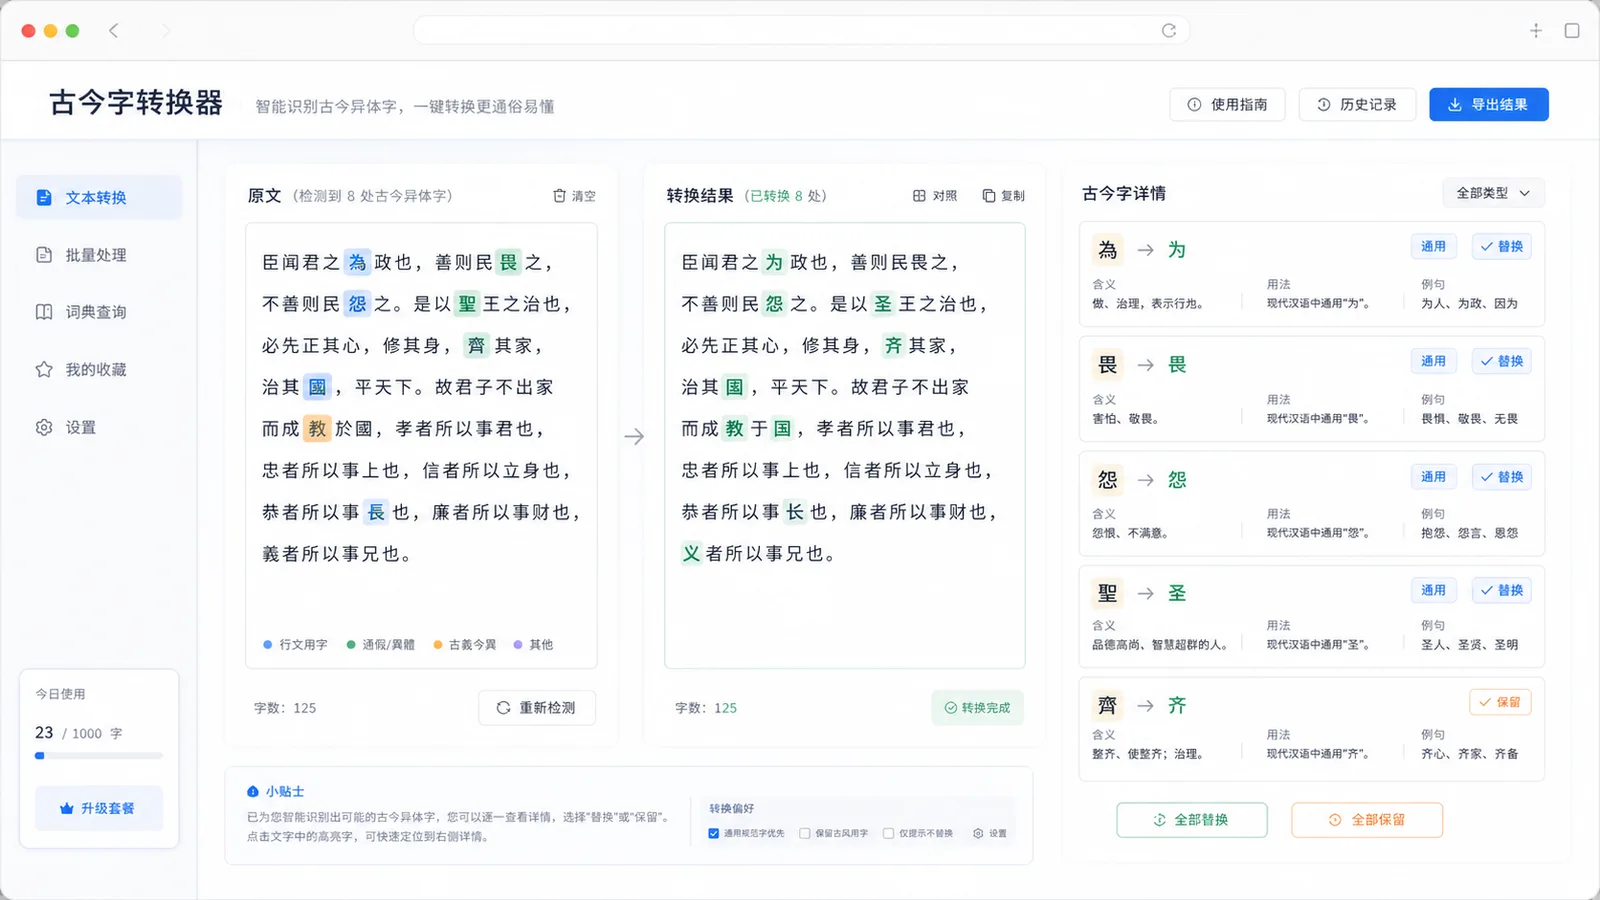Show the tab overview square icon
1600x900 pixels.
1572,31
